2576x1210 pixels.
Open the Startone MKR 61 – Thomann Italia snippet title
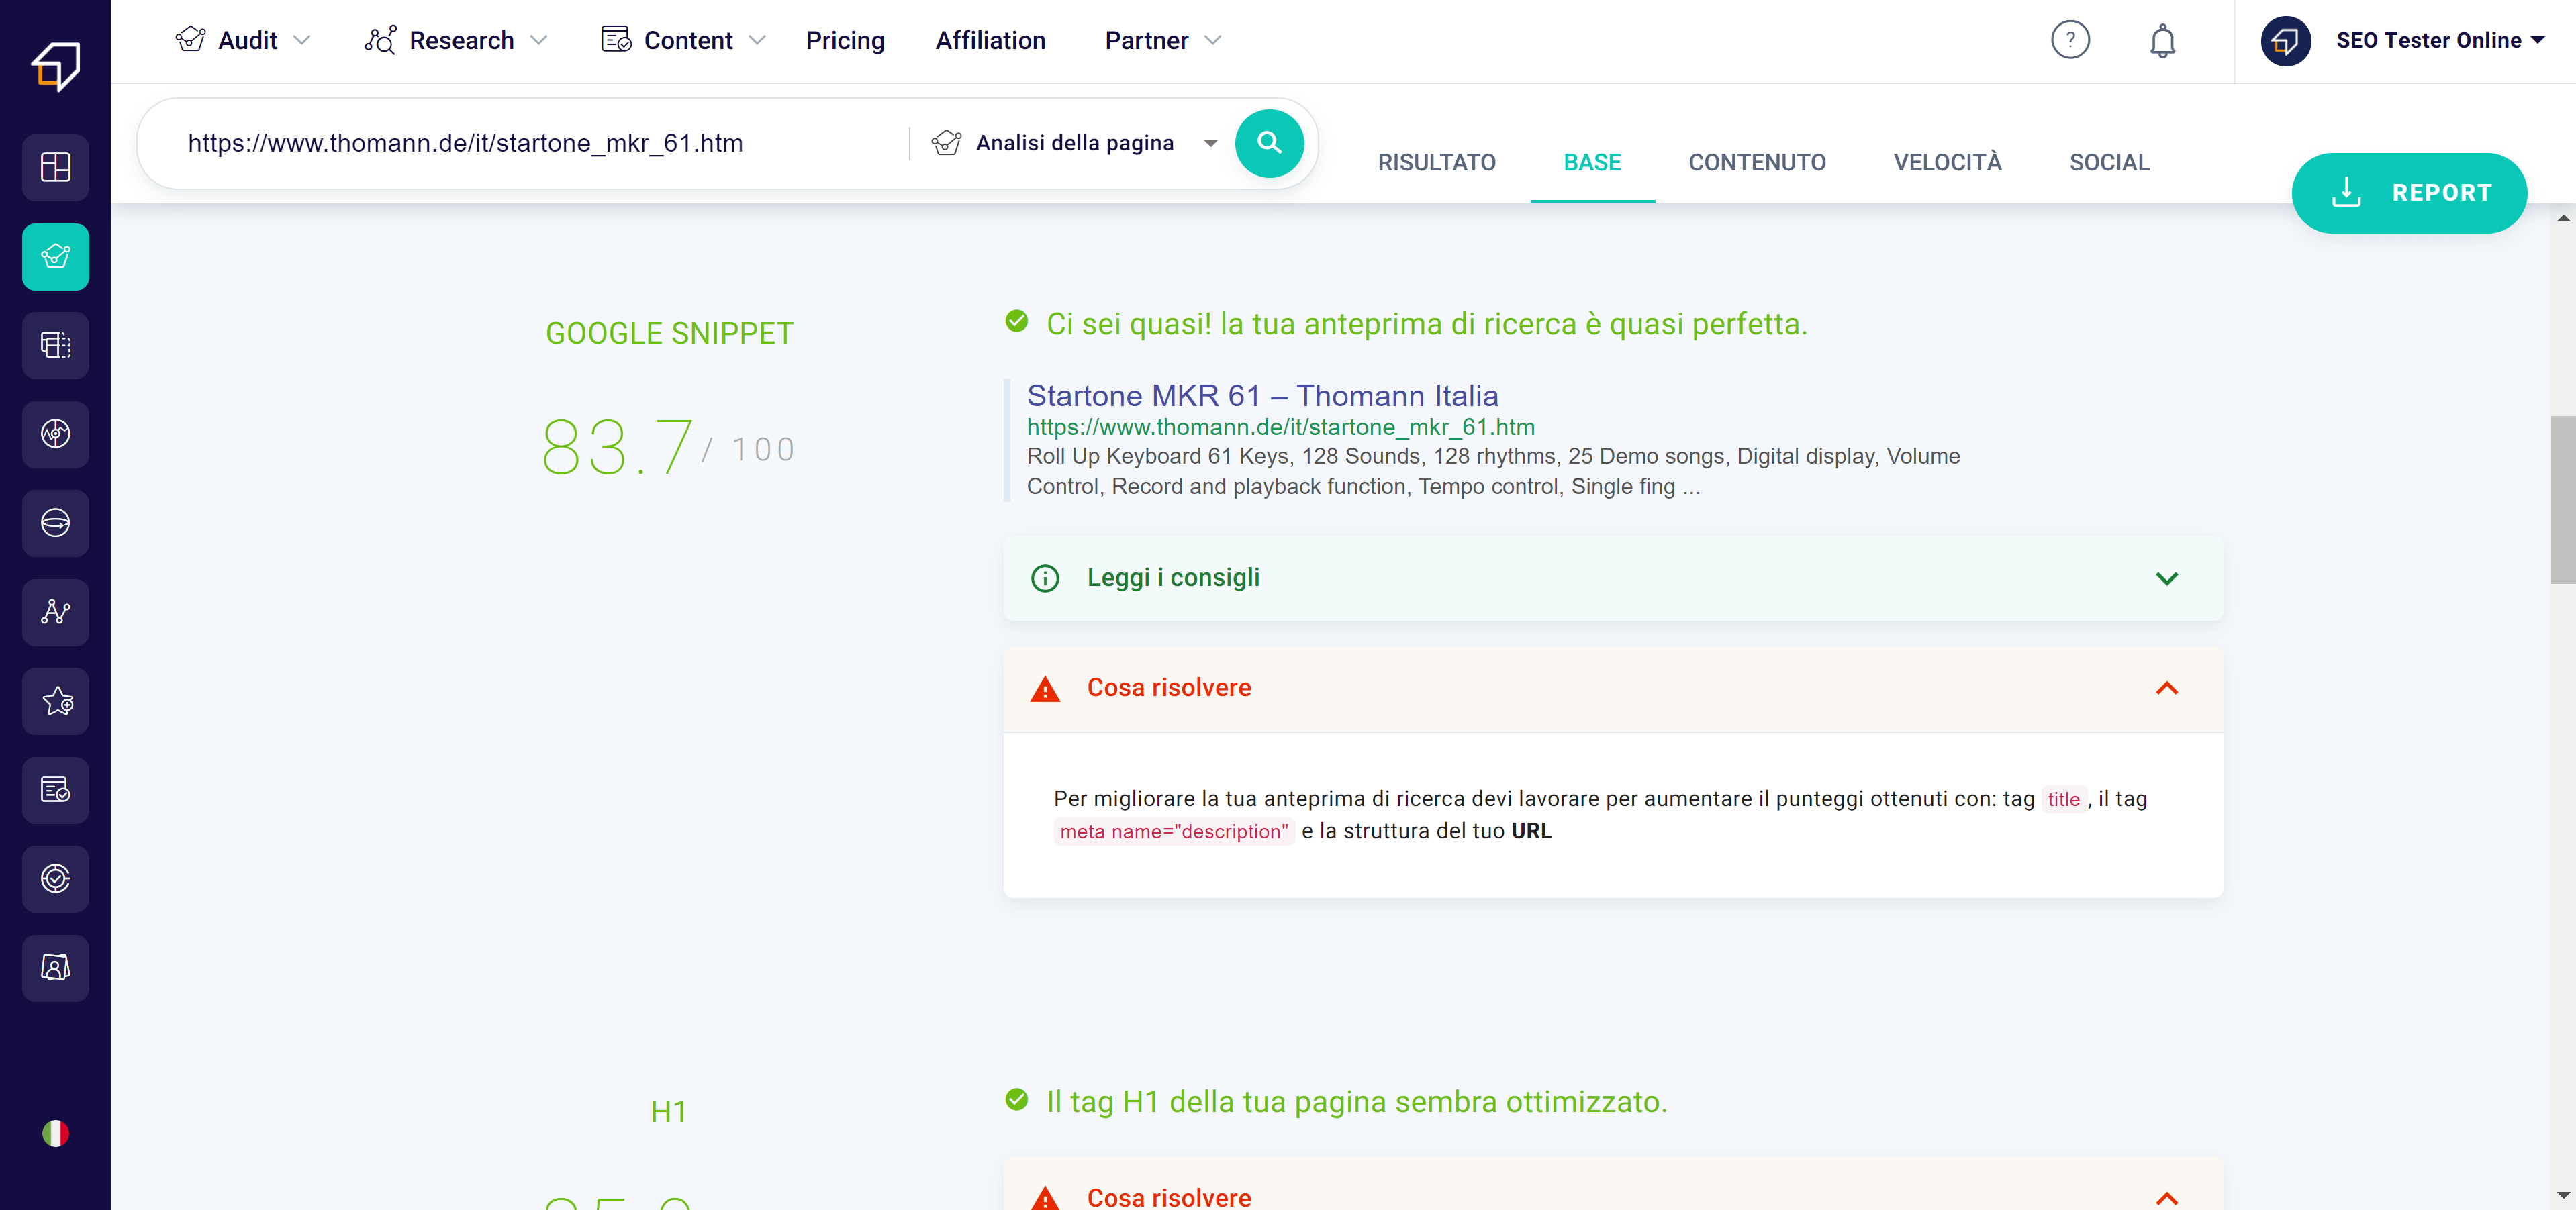point(1262,395)
